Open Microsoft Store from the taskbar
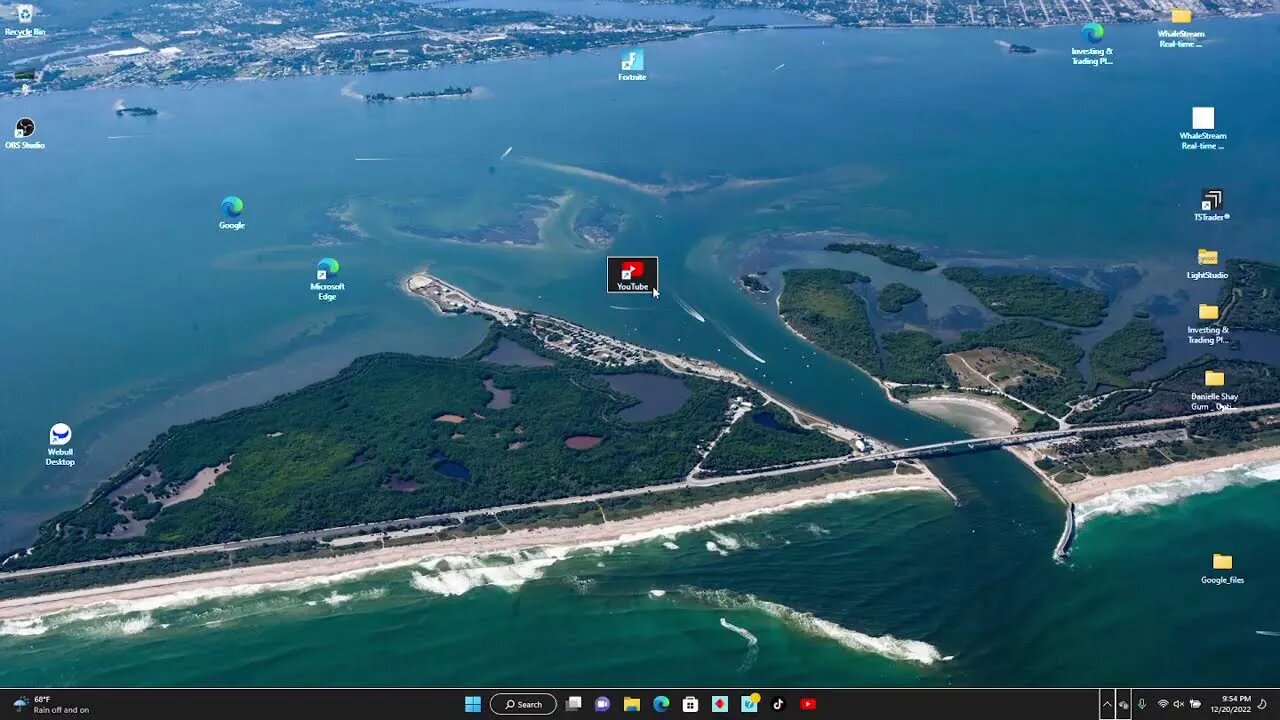1280x720 pixels. pos(690,704)
